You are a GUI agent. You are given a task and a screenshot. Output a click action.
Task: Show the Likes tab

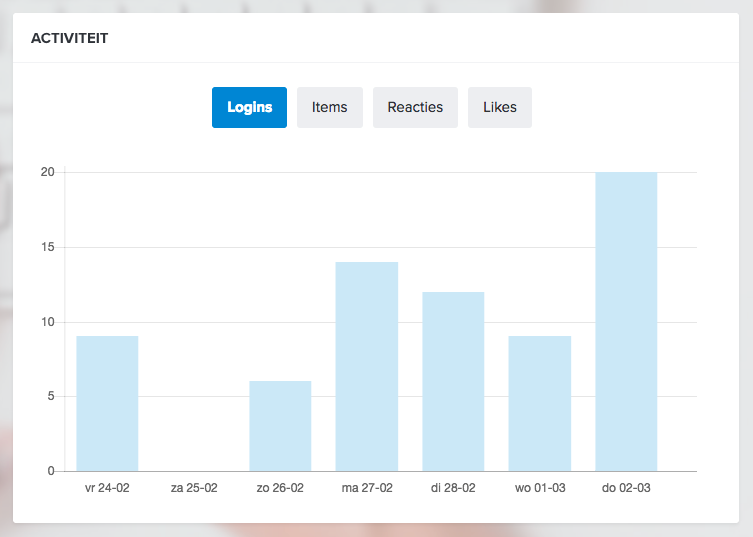coord(499,107)
